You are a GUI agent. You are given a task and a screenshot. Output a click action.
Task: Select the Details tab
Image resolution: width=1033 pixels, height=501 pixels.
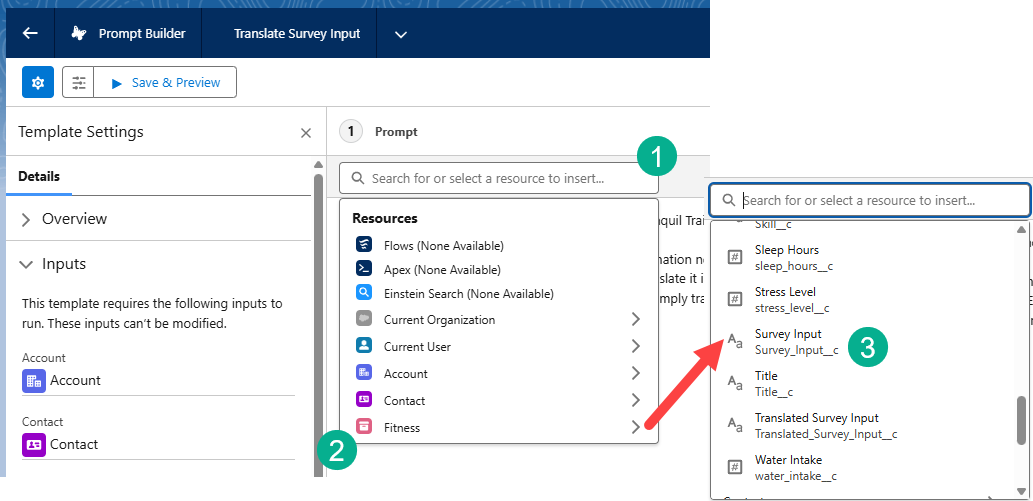pyautogui.click(x=39, y=177)
